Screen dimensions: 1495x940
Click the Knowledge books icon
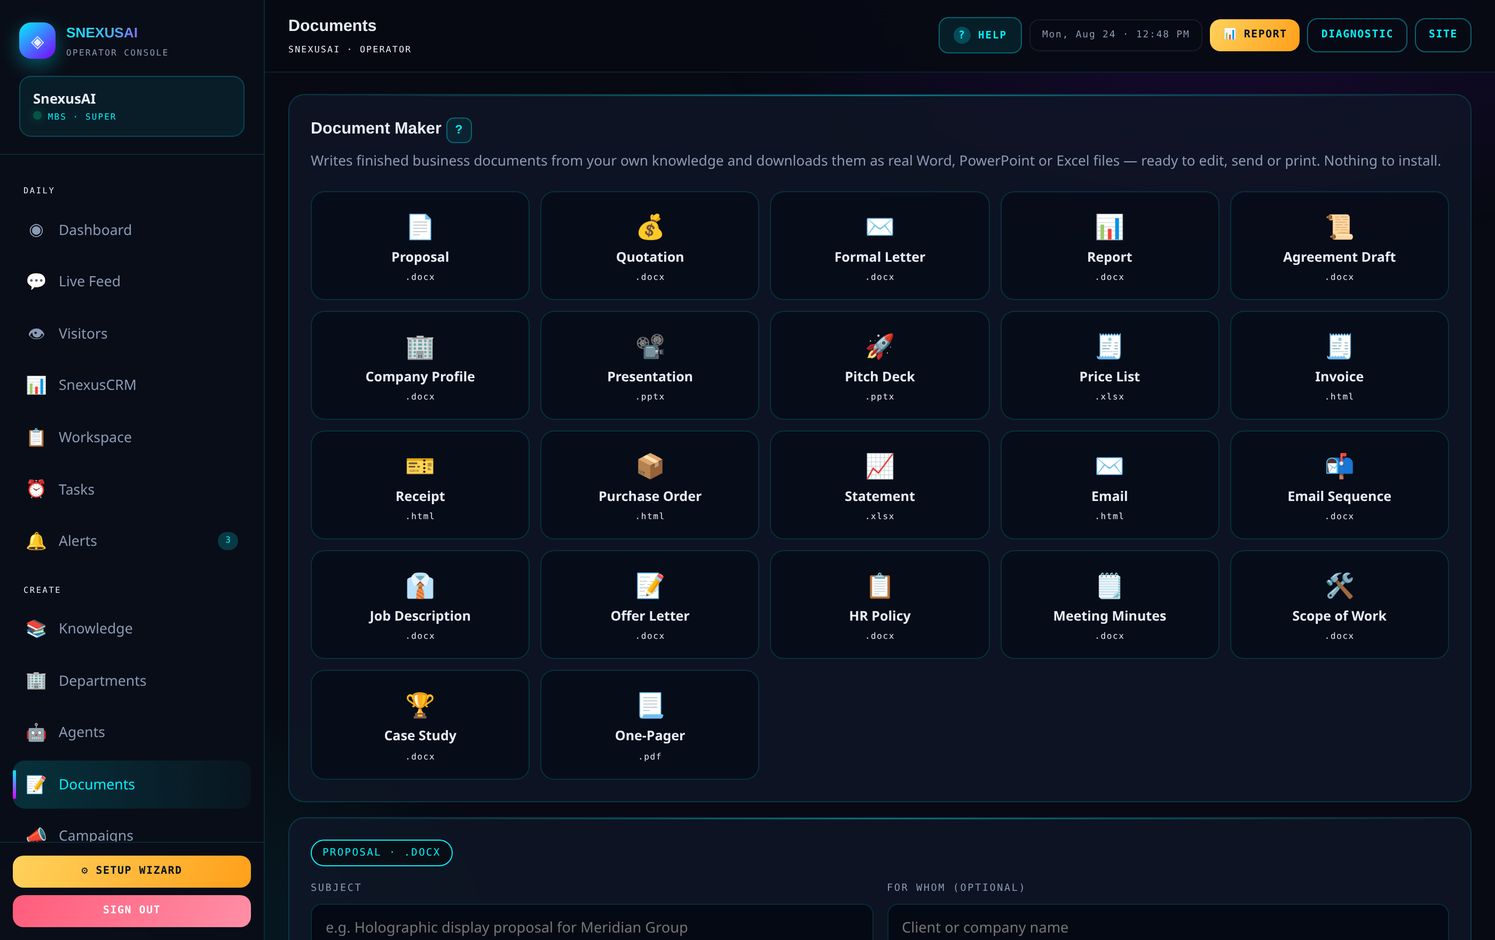click(36, 629)
